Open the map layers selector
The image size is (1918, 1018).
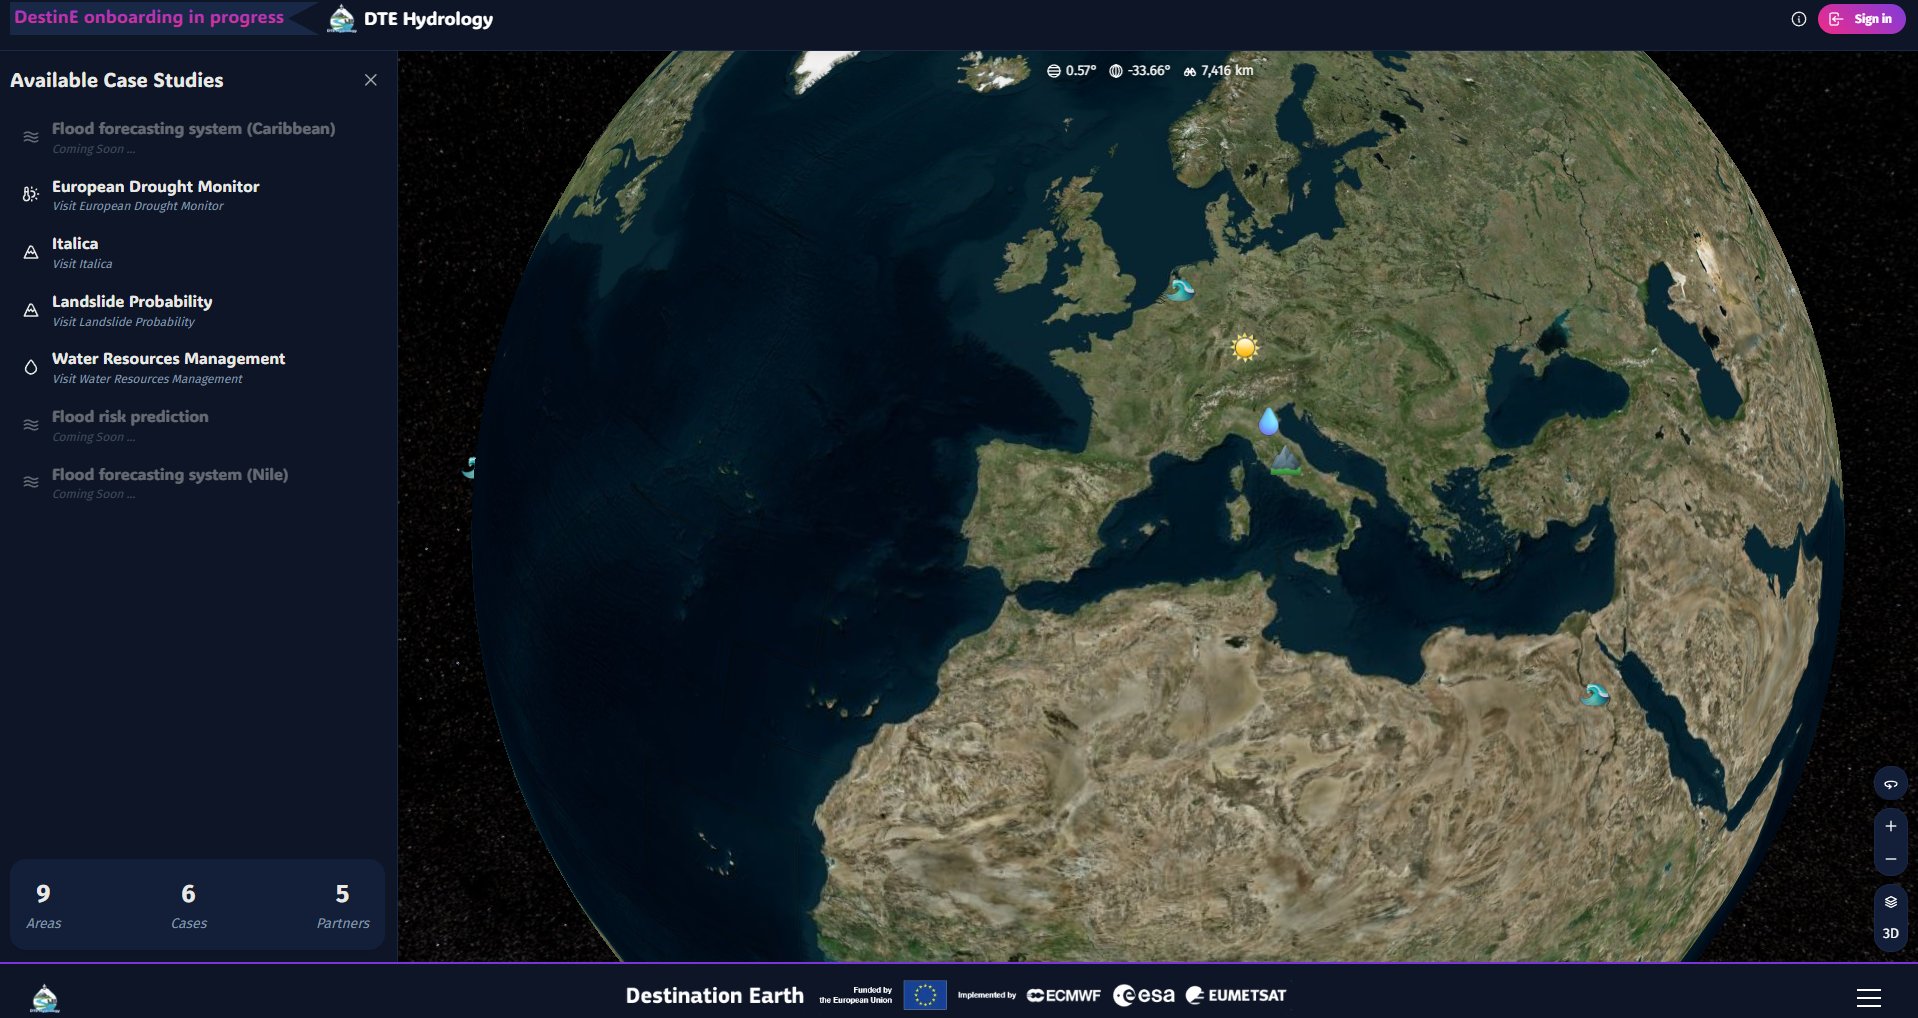tap(1890, 902)
